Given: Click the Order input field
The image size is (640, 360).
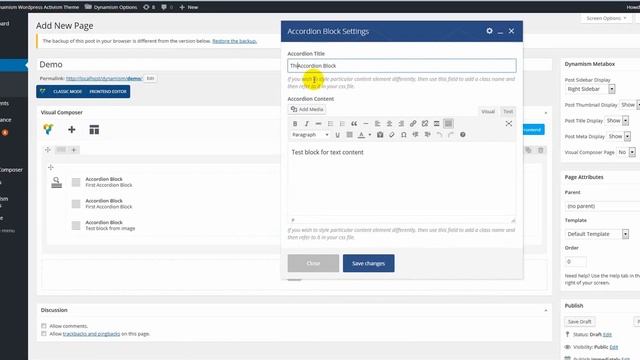Looking at the screenshot, I should [576, 261].
